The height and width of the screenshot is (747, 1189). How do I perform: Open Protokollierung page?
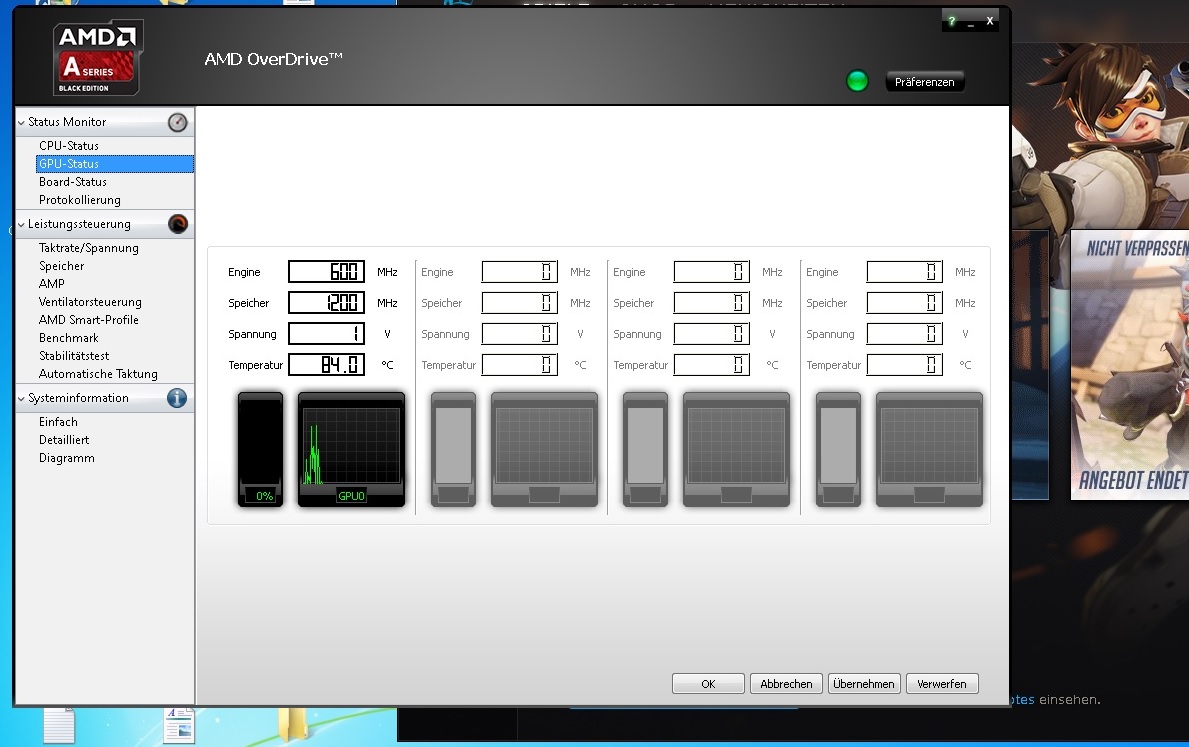[x=80, y=200]
